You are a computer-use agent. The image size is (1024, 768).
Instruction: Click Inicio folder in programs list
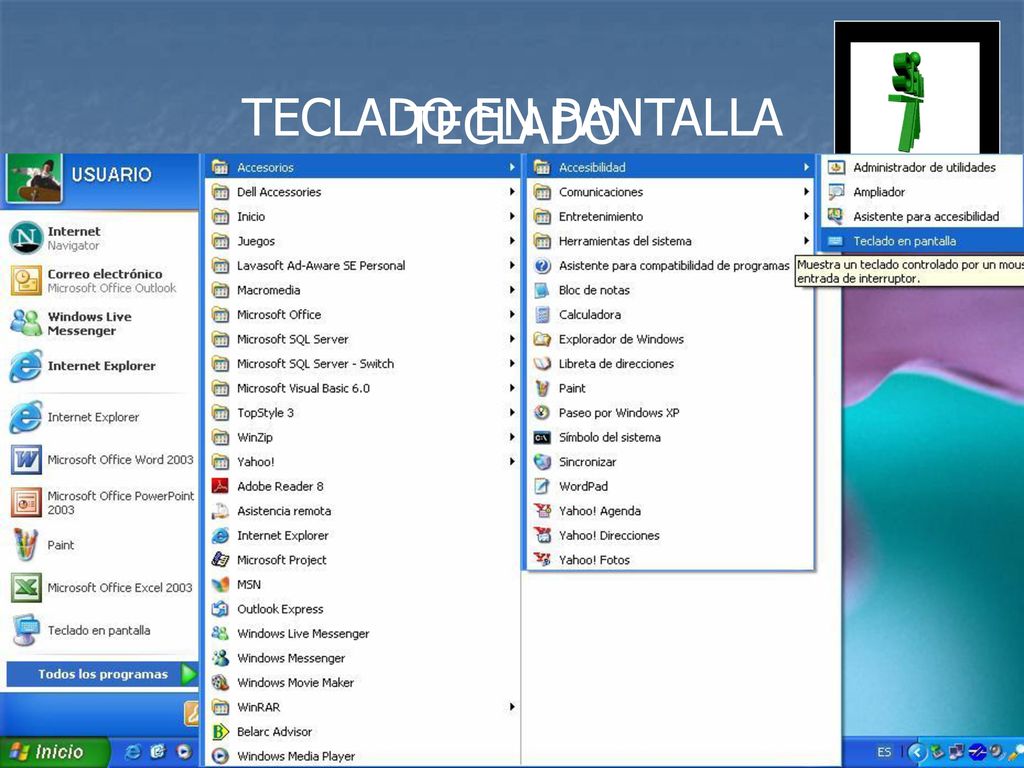(x=363, y=216)
